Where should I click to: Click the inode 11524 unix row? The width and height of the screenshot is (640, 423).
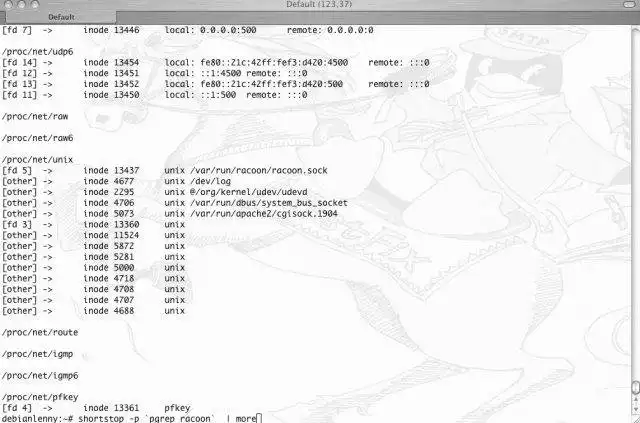pos(93,236)
